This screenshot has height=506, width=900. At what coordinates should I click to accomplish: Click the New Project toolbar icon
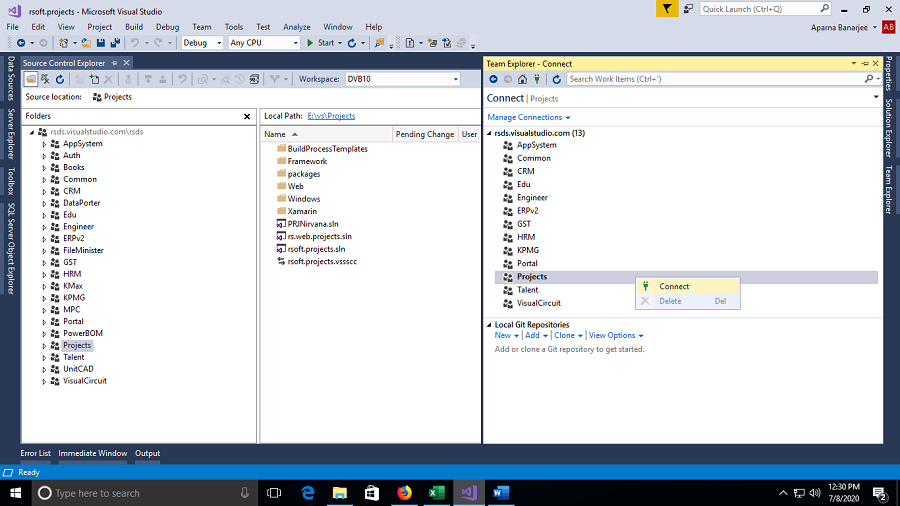pyautogui.click(x=64, y=43)
